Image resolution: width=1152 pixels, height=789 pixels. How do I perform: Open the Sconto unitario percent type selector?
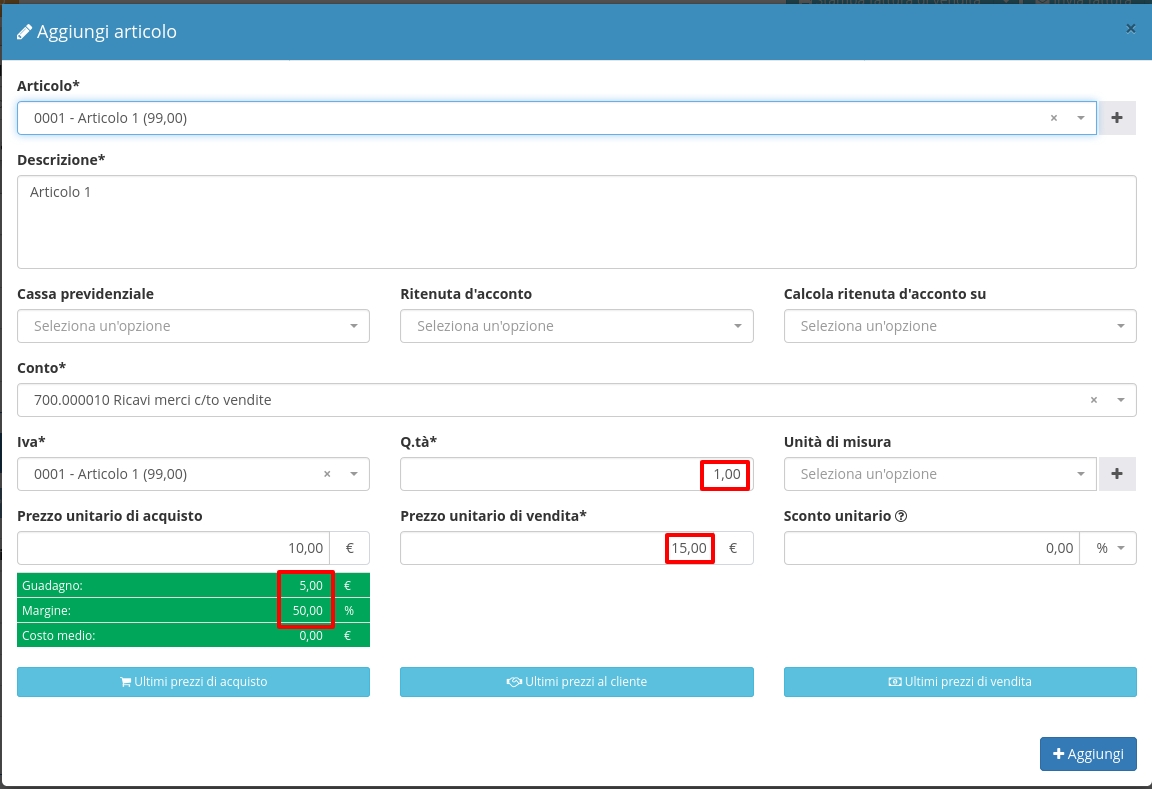pos(1108,548)
